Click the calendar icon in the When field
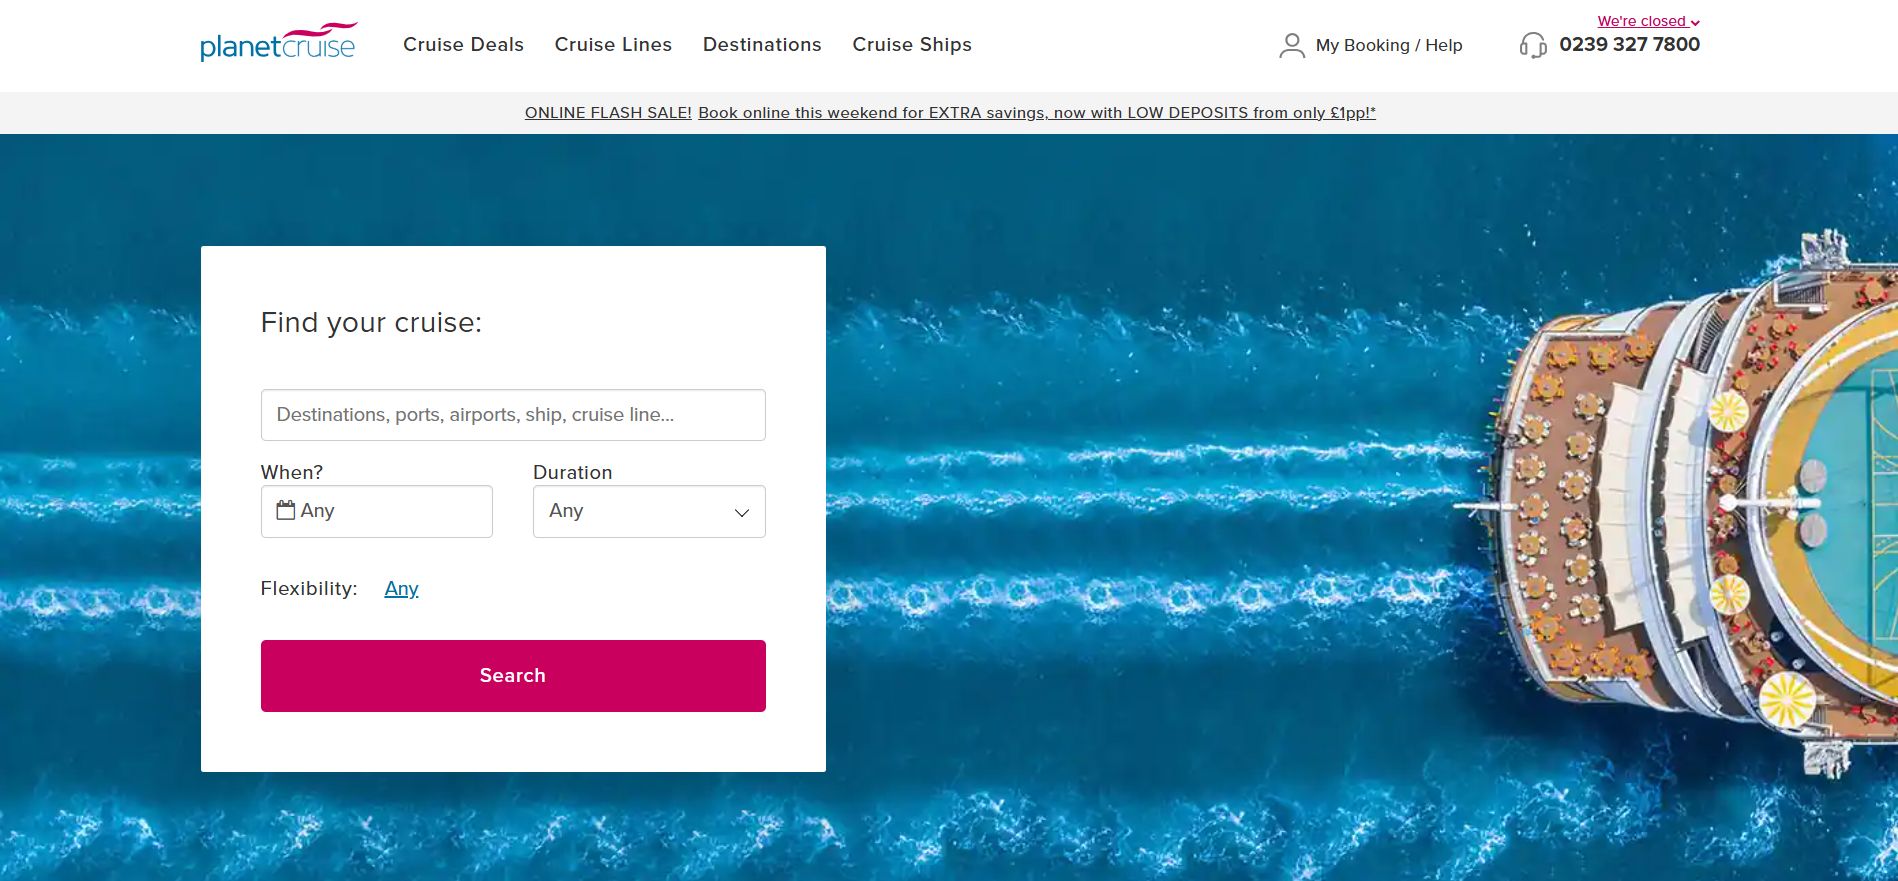This screenshot has height=881, width=1898. click(286, 510)
